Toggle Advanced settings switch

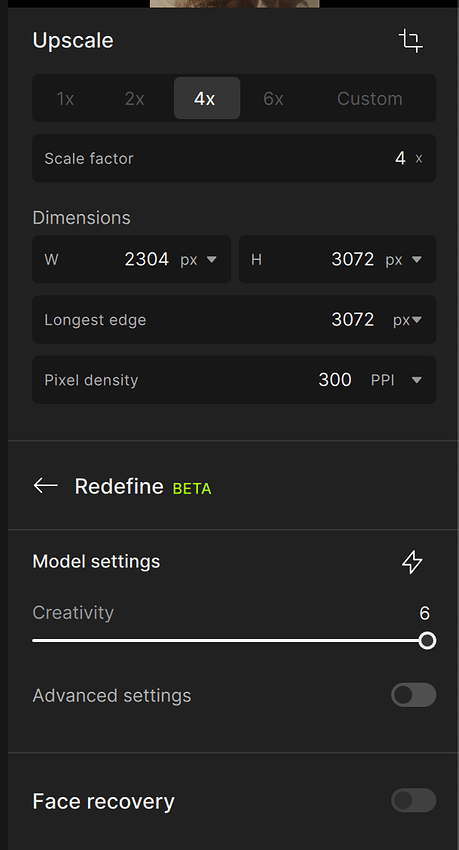coord(413,695)
